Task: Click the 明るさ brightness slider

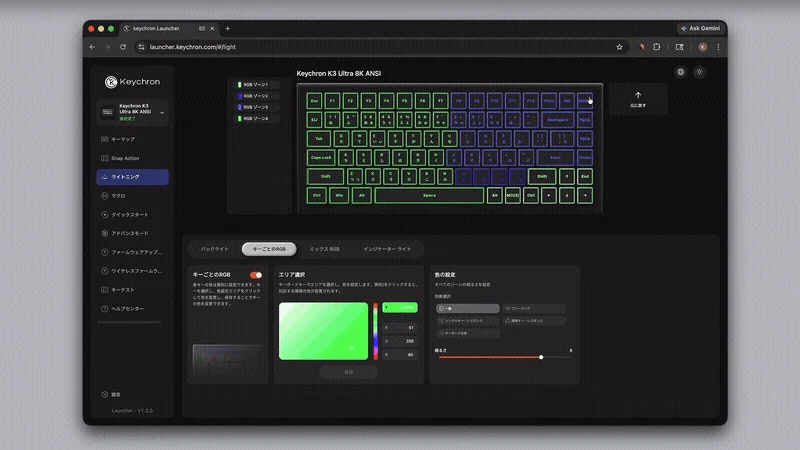Action: [x=503, y=357]
